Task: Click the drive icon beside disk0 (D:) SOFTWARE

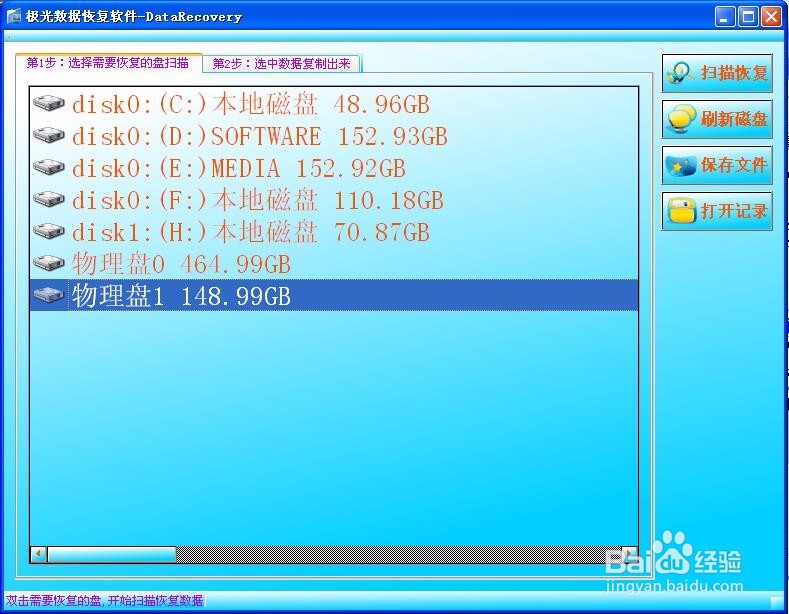Action: click(x=49, y=135)
